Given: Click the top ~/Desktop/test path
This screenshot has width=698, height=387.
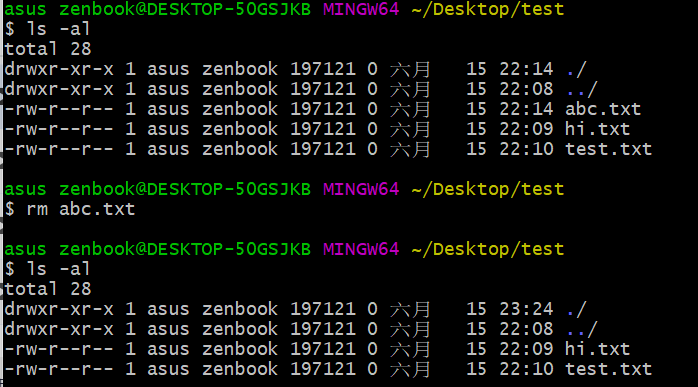Looking at the screenshot, I should [x=487, y=9].
